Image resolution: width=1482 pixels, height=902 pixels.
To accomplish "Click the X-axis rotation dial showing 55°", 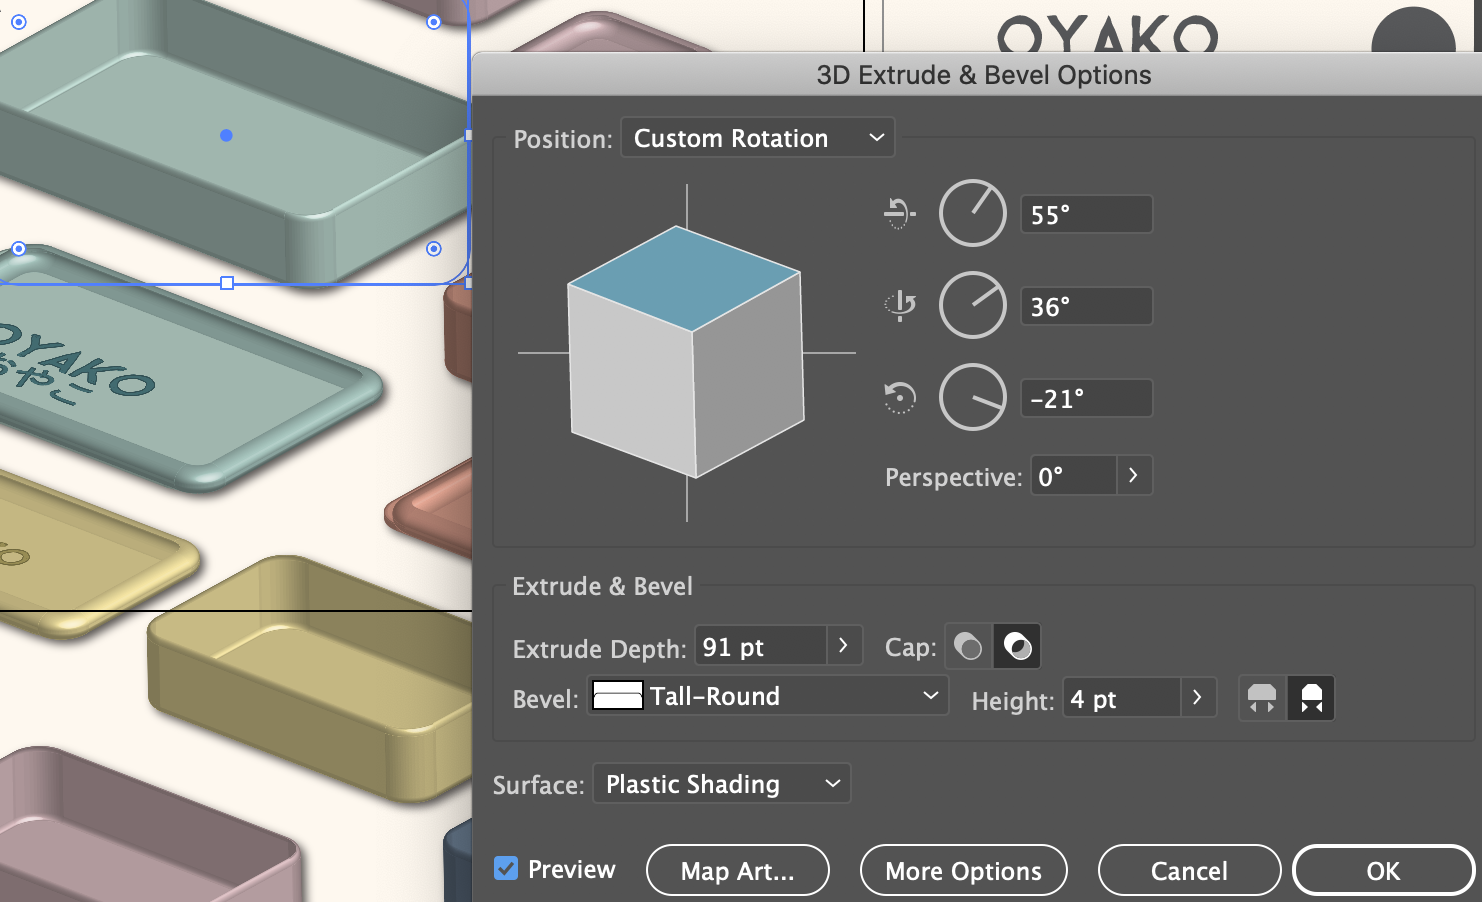I will (972, 213).
